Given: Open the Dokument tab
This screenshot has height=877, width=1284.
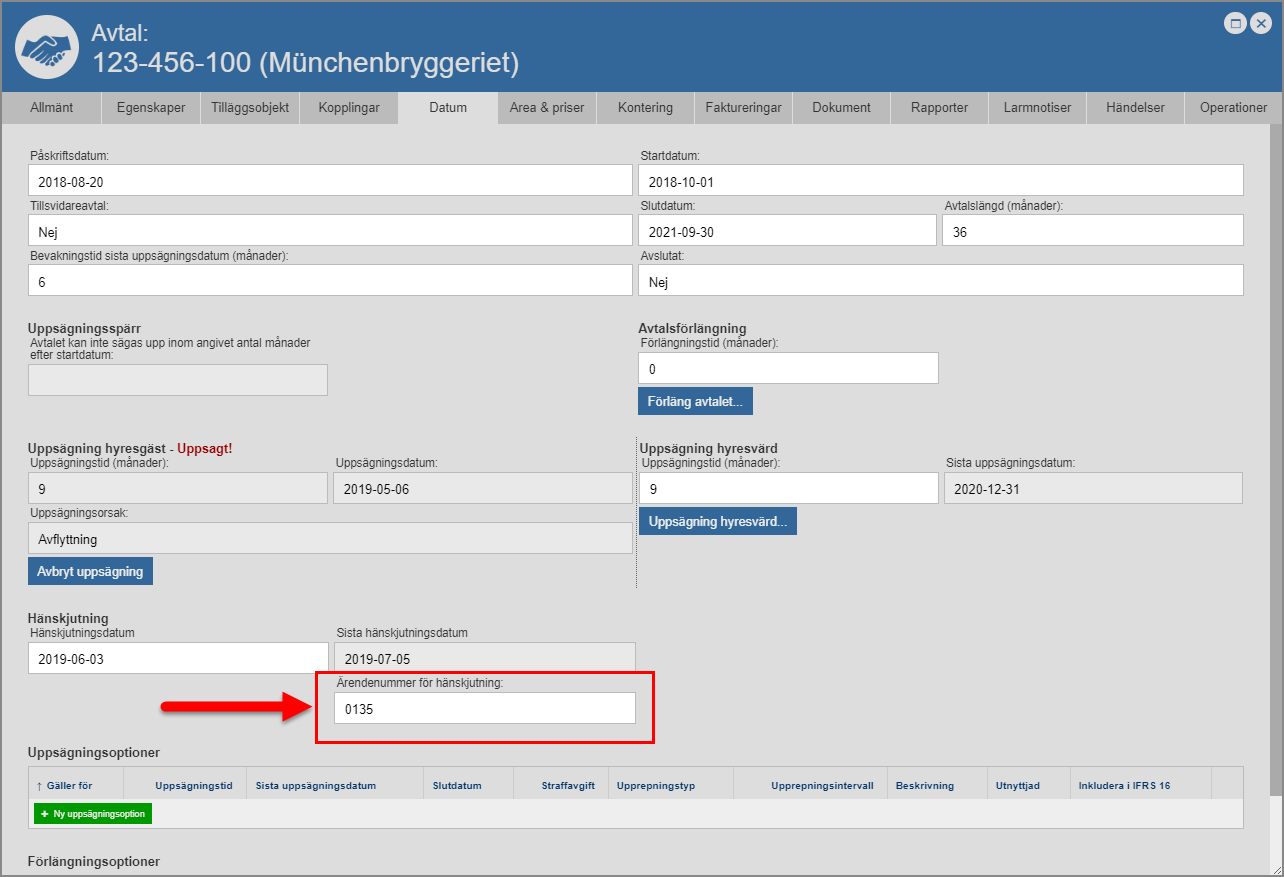Looking at the screenshot, I should tap(841, 108).
